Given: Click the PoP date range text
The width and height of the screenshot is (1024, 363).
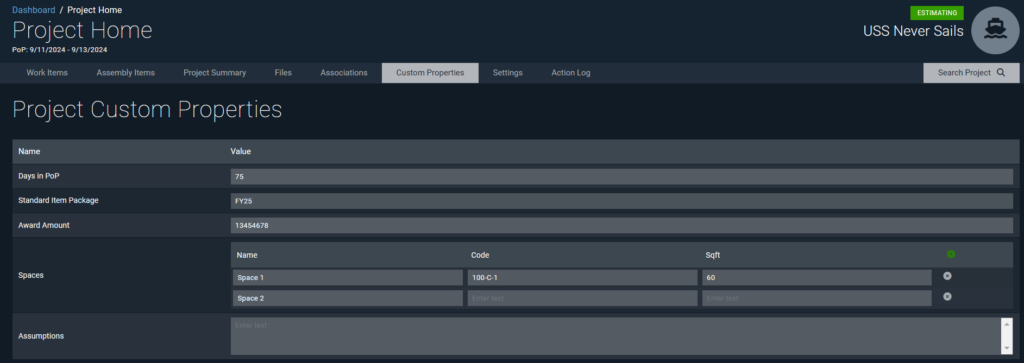Looking at the screenshot, I should point(59,50).
